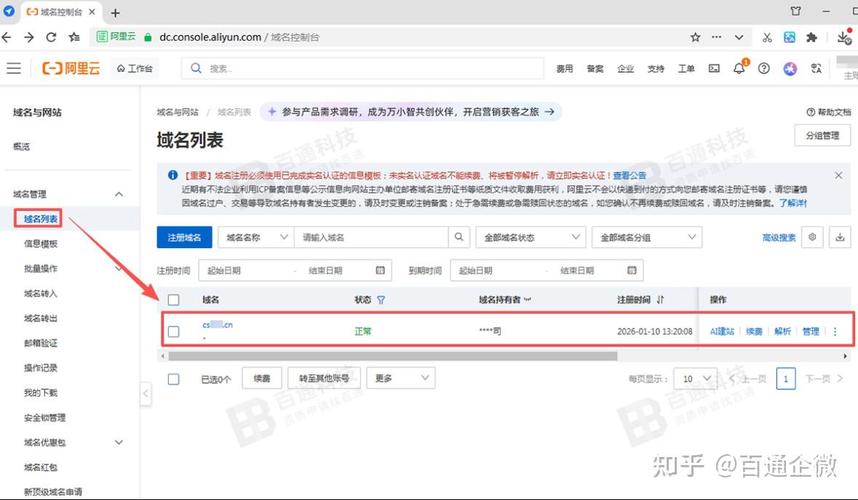
Task: Open the address bar three-dots menu
Action: click(716, 37)
